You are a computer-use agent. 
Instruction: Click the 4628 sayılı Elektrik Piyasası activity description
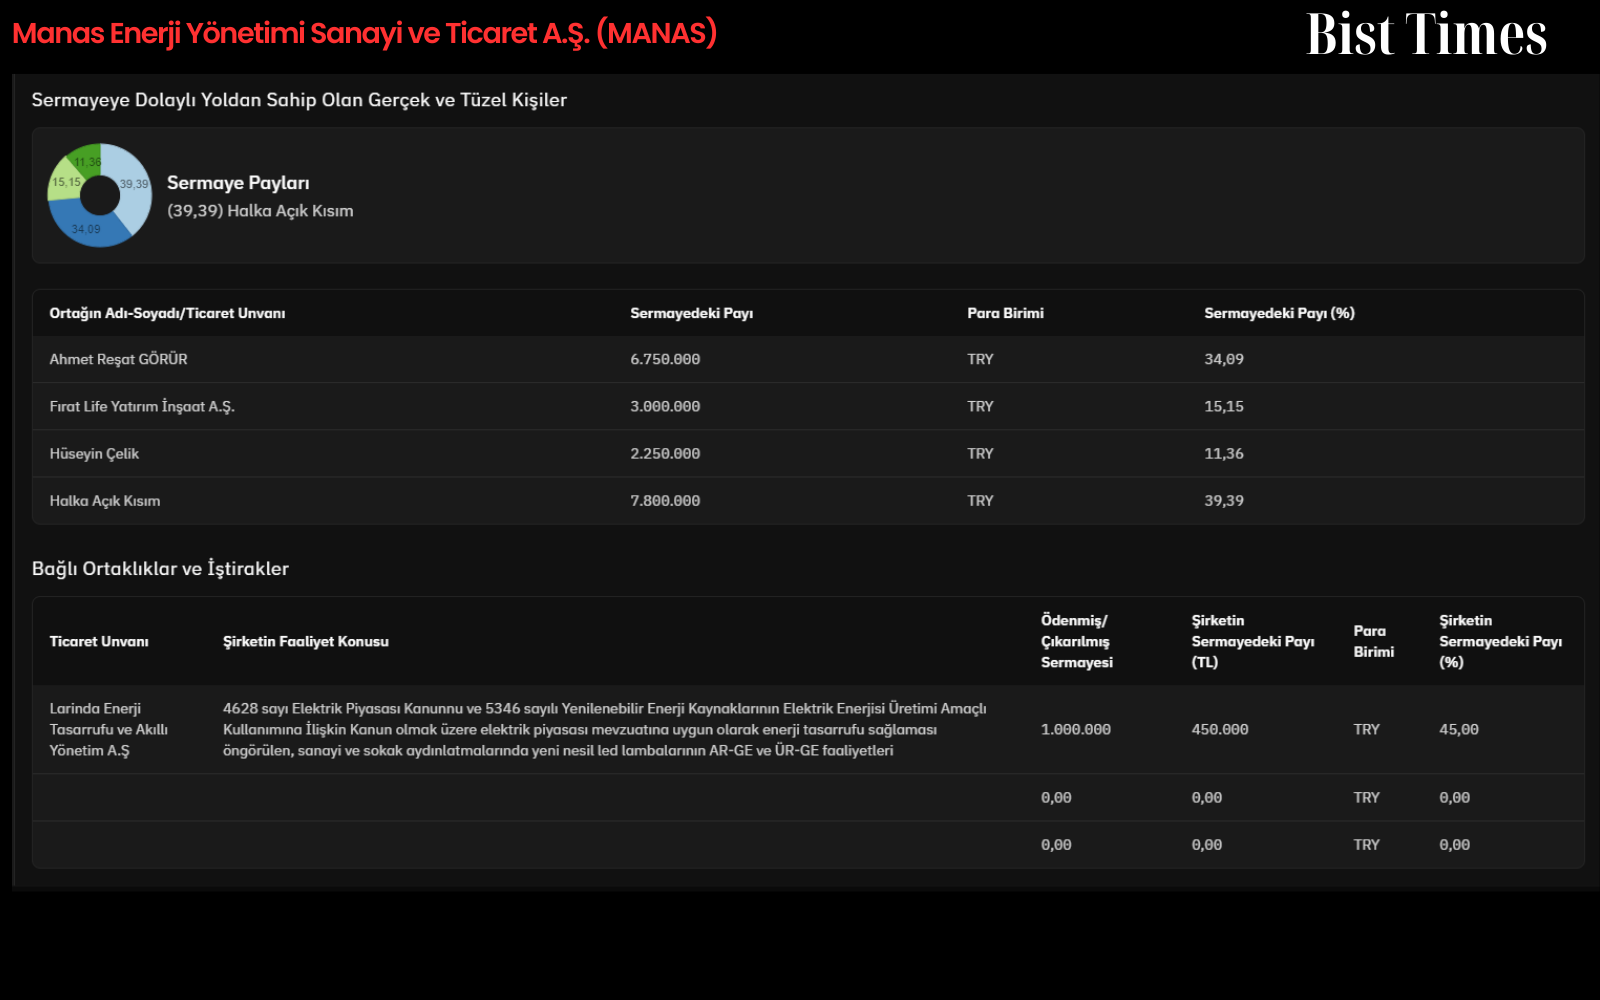tap(604, 729)
